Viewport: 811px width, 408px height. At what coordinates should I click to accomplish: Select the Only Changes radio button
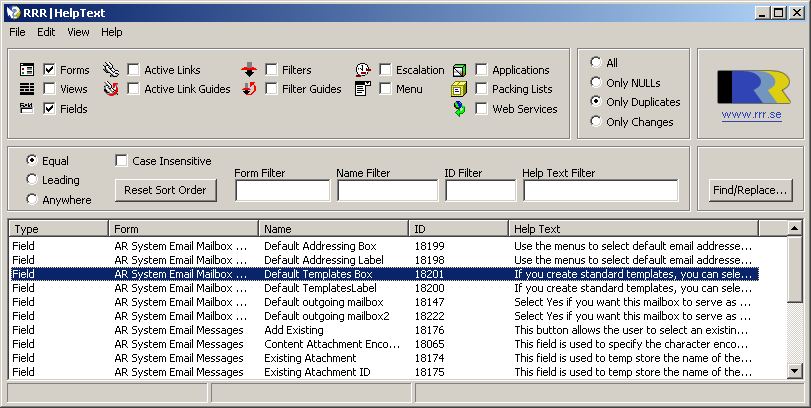tap(597, 122)
